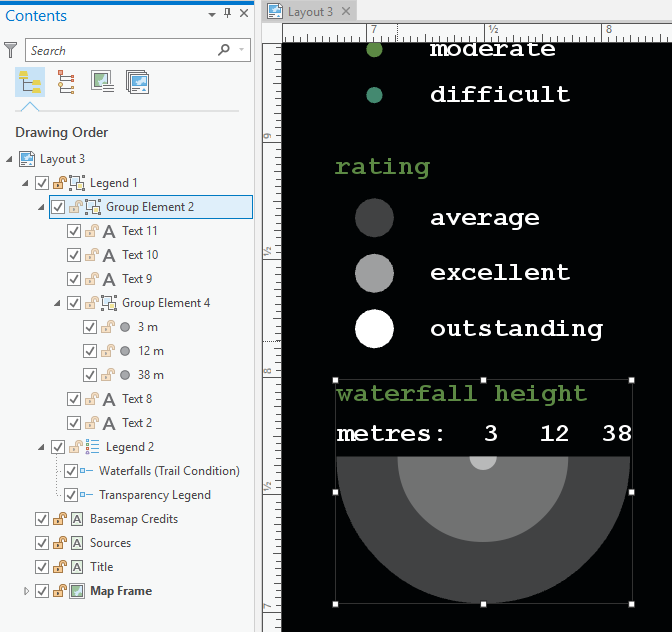Toggle lock icon on Legend 1

pos(60,183)
